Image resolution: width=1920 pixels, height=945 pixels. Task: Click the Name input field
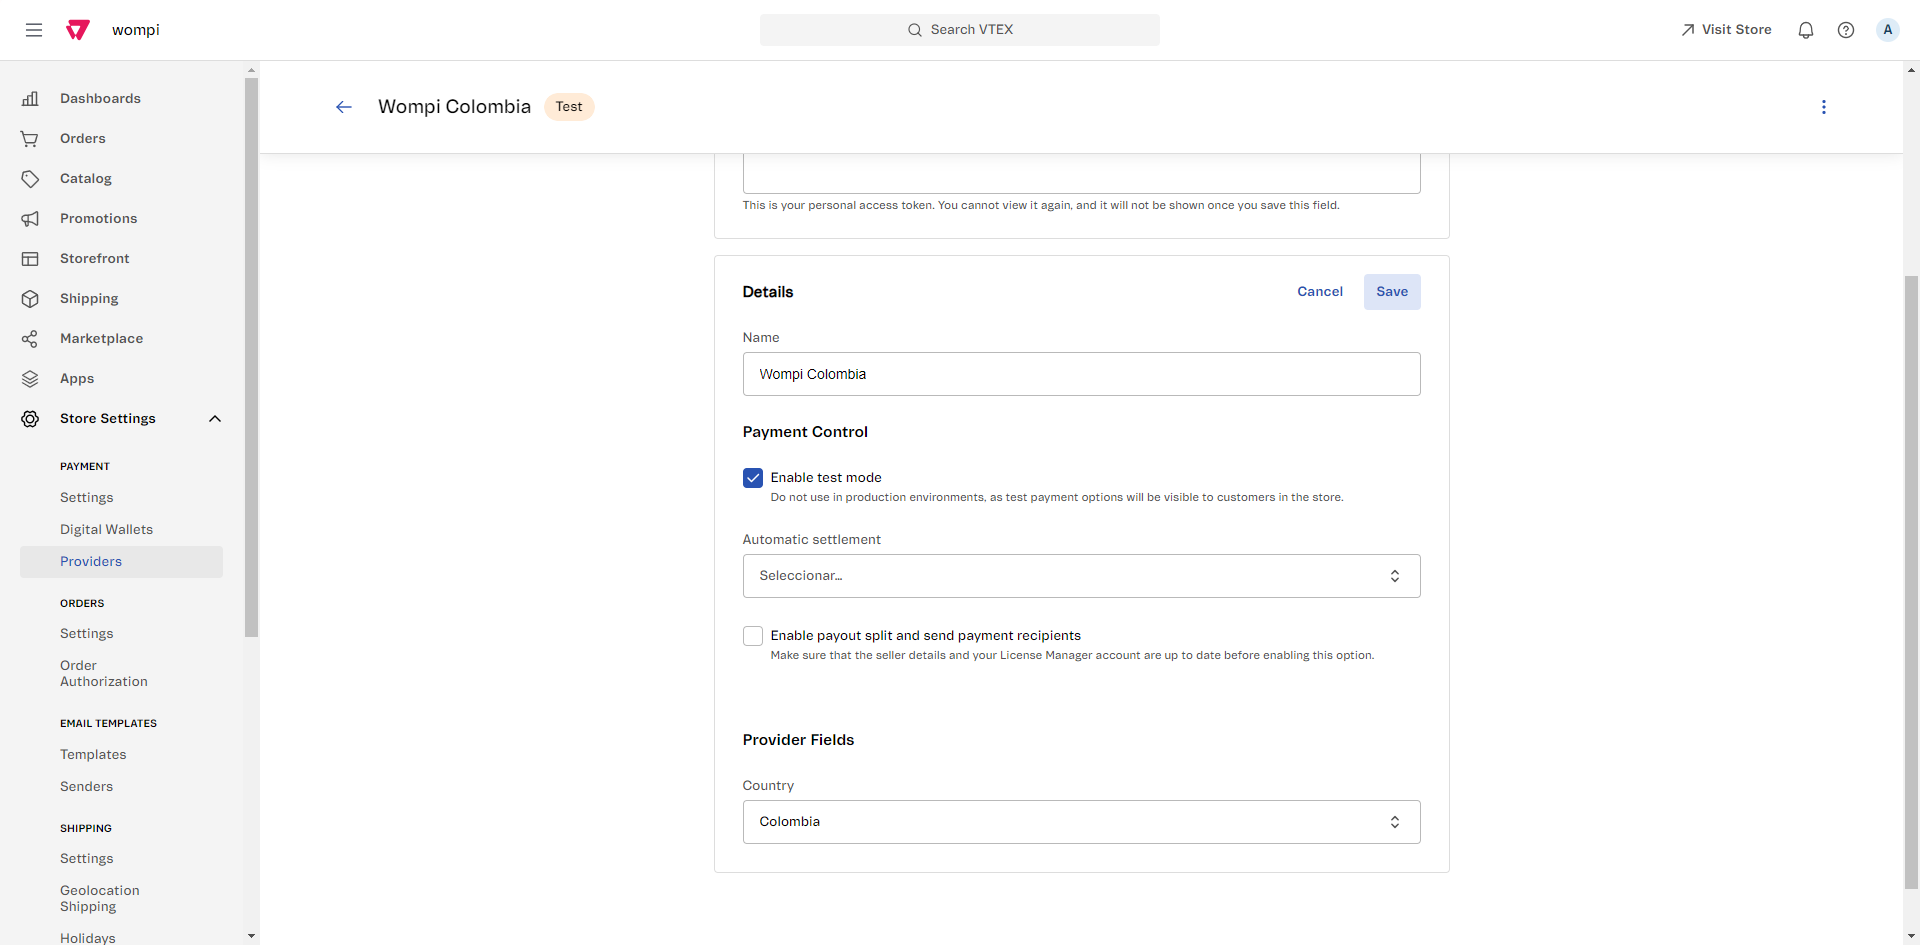click(1080, 374)
